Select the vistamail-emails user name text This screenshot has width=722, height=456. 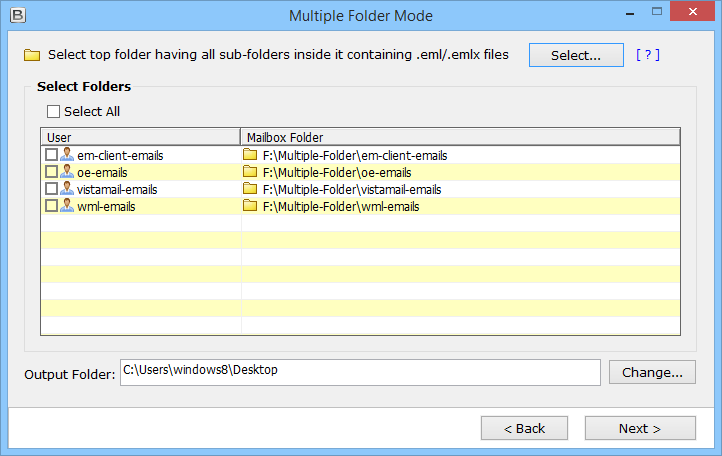coord(117,190)
